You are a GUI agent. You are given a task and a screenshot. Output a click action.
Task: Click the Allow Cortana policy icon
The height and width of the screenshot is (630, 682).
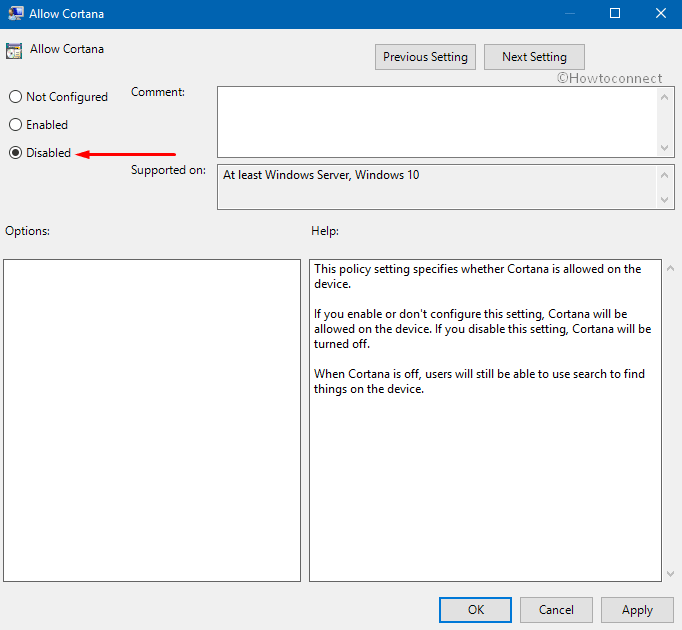(14, 51)
